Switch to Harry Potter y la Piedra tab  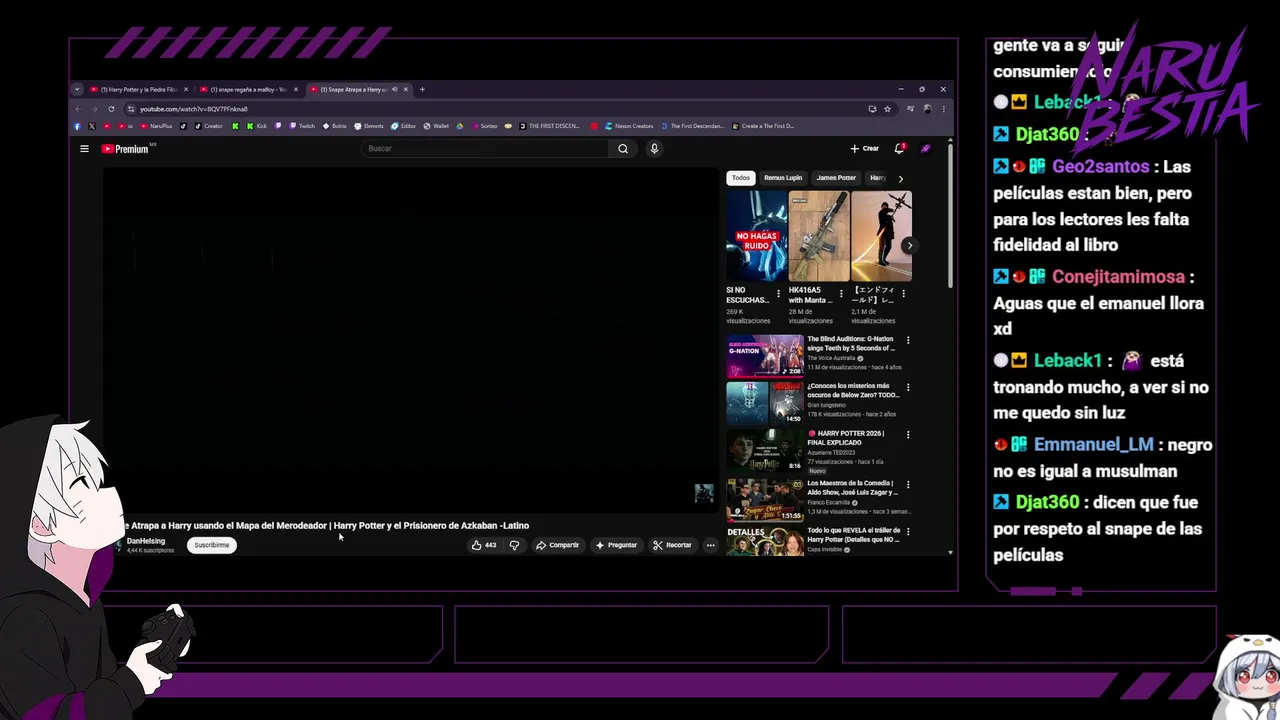coord(139,89)
